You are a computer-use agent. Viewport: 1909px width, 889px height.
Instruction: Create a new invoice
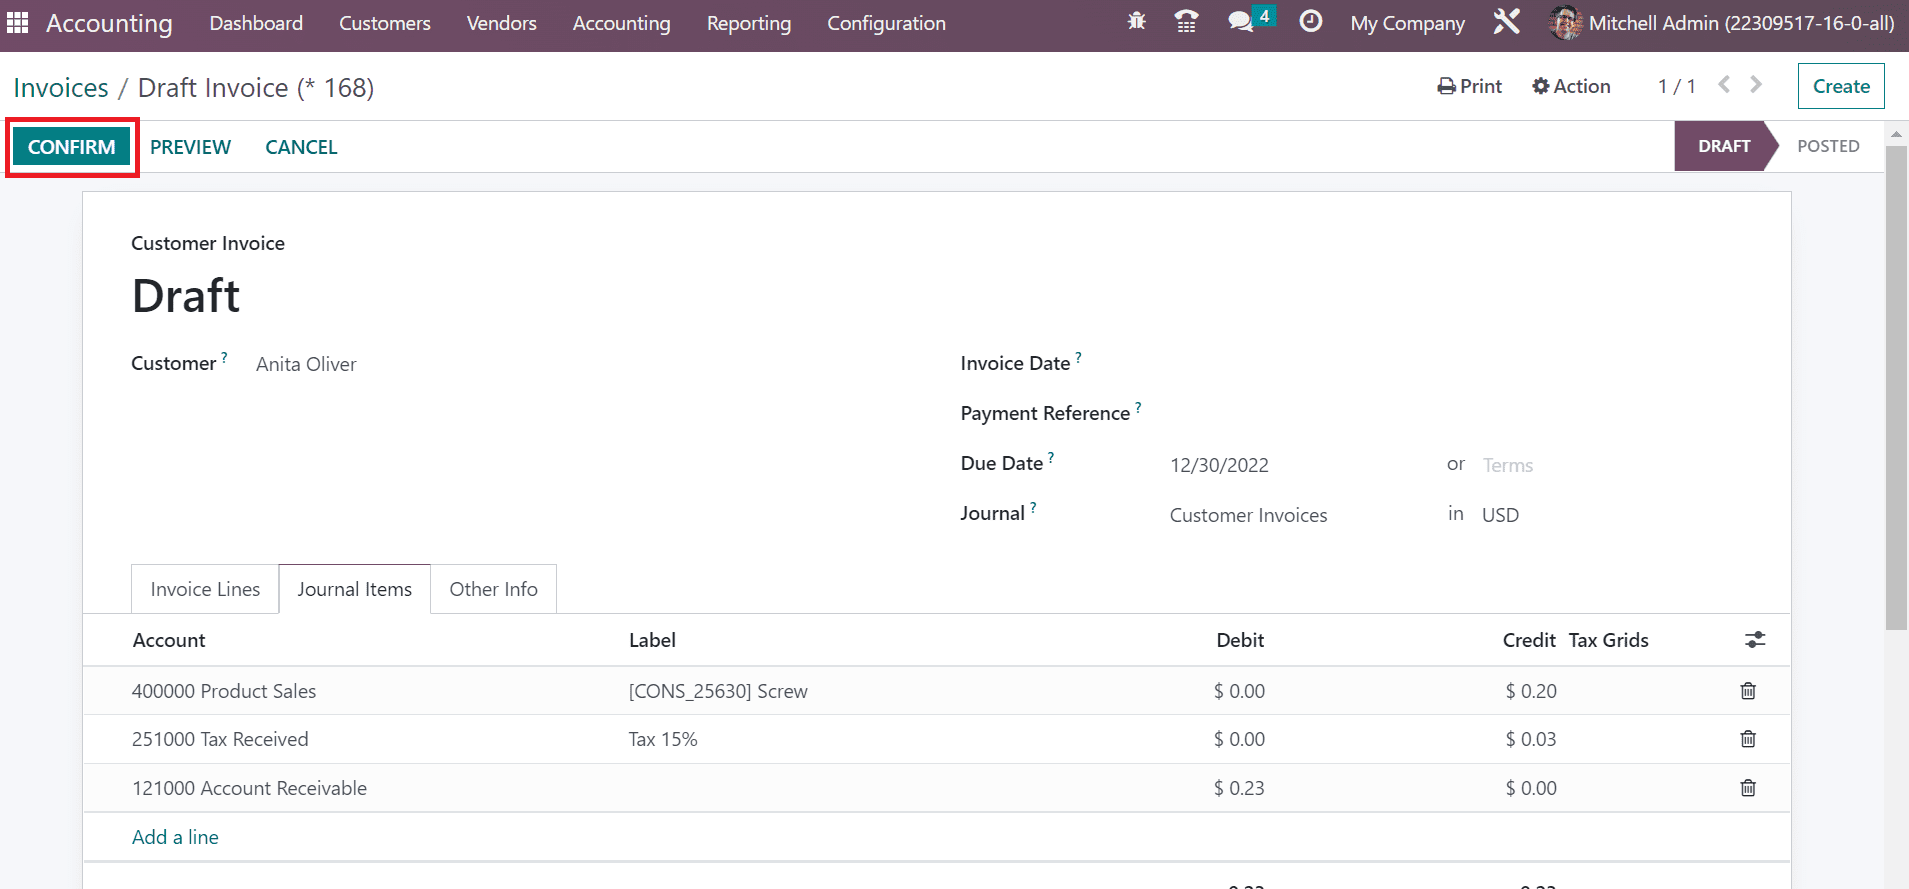tap(1841, 86)
